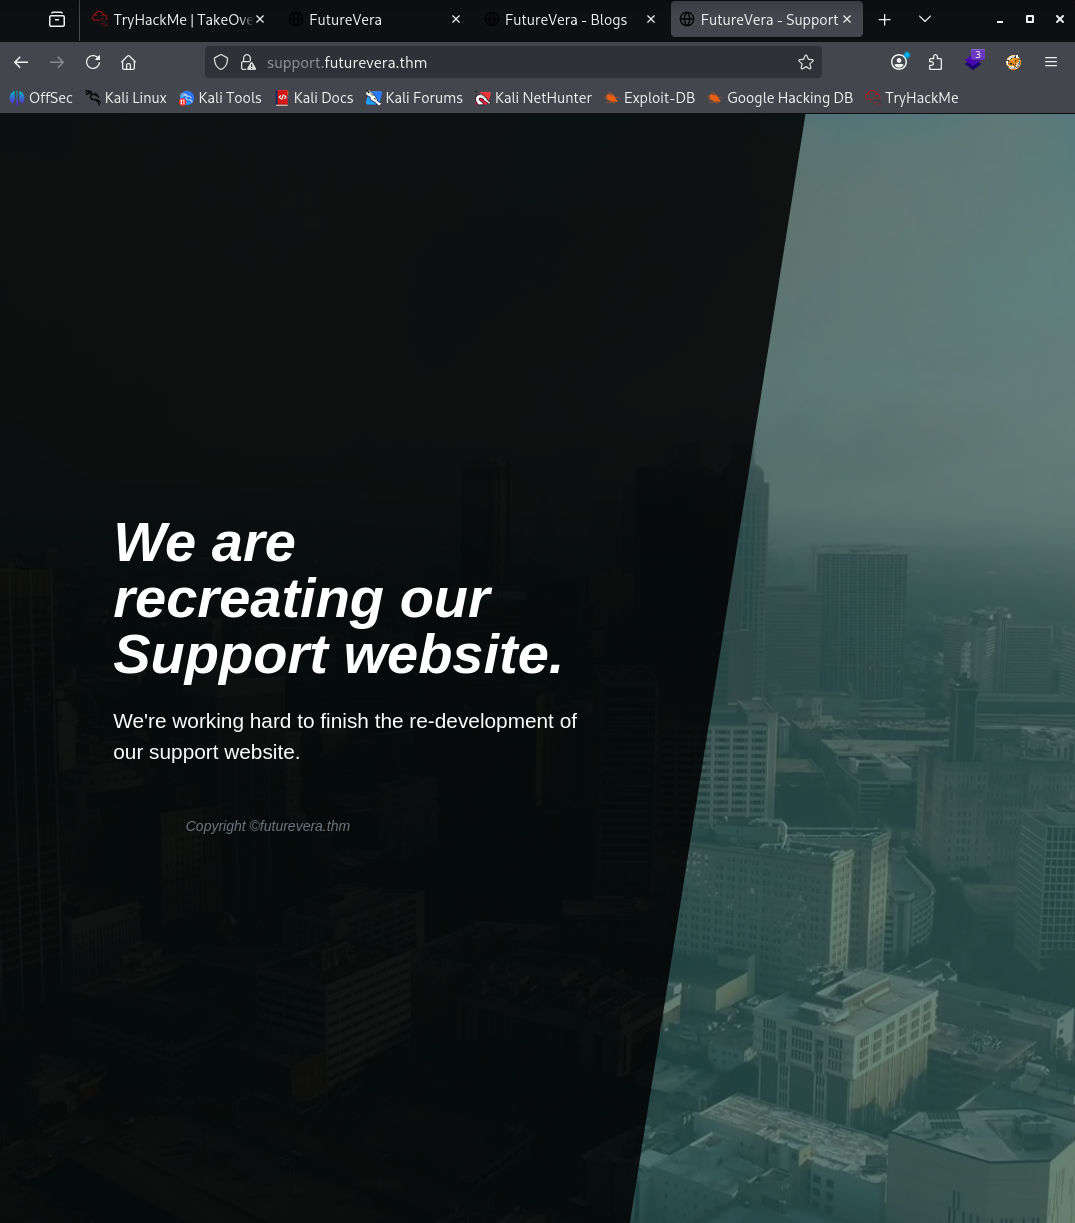Screen dimensions: 1075x1223
Task: Expand the list all tabs dropdown
Action: [x=925, y=19]
